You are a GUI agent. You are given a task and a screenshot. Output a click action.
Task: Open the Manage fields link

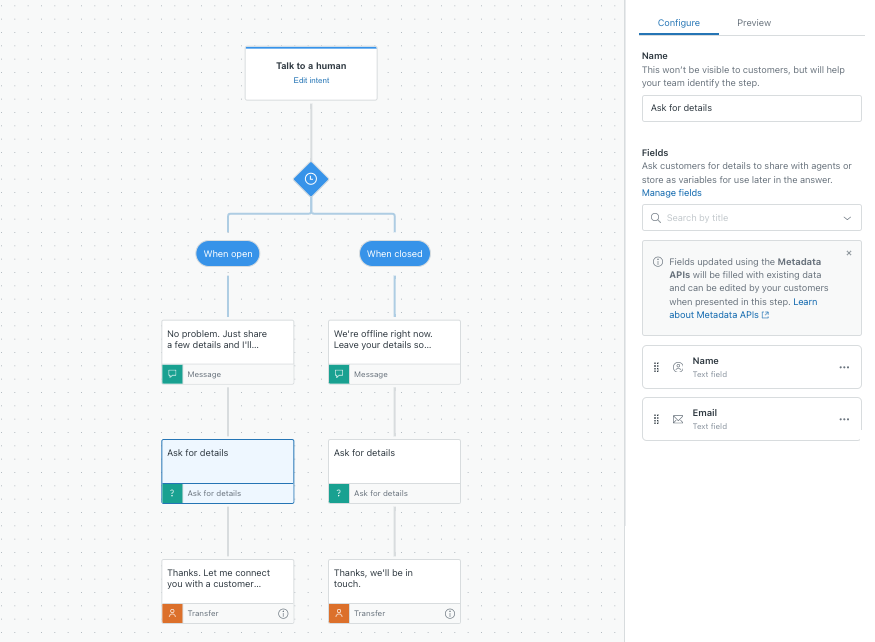tap(671, 193)
